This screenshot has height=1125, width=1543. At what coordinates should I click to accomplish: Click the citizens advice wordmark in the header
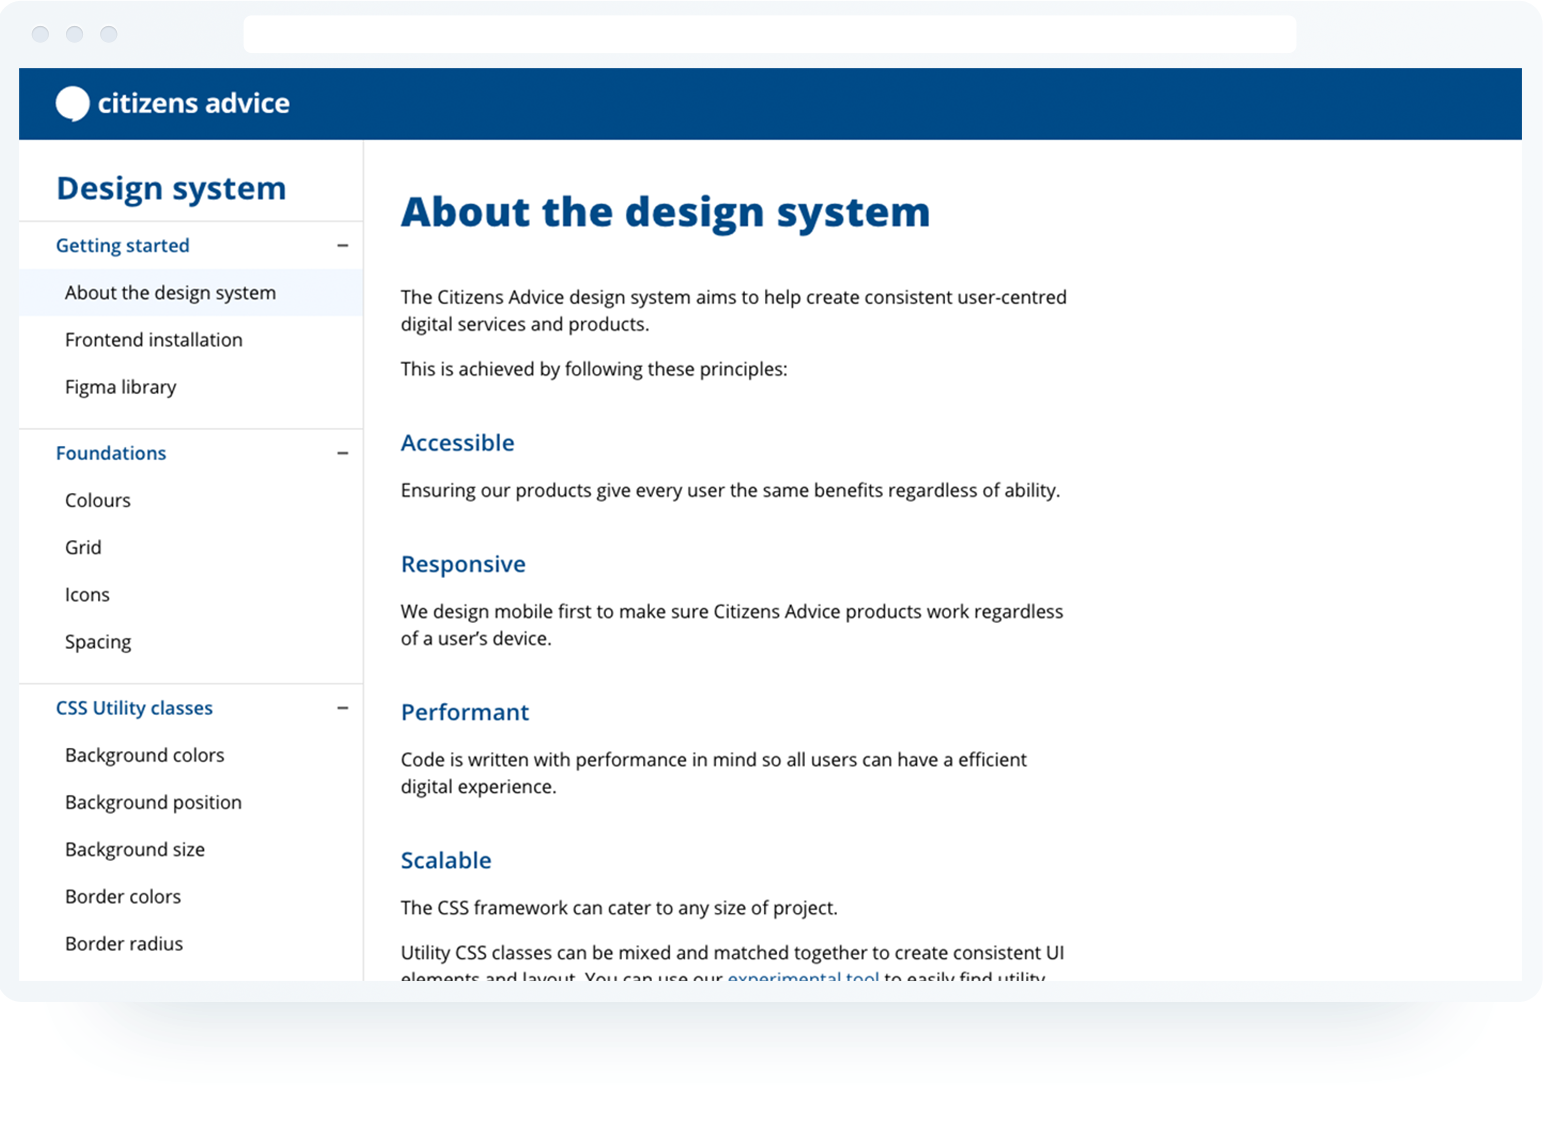pyautogui.click(x=193, y=103)
